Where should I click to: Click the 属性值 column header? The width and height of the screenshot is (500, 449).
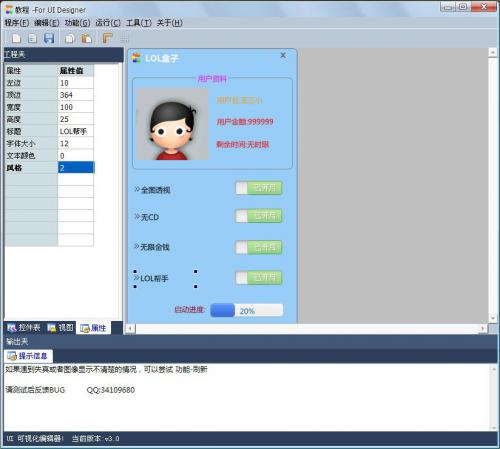(x=76, y=71)
